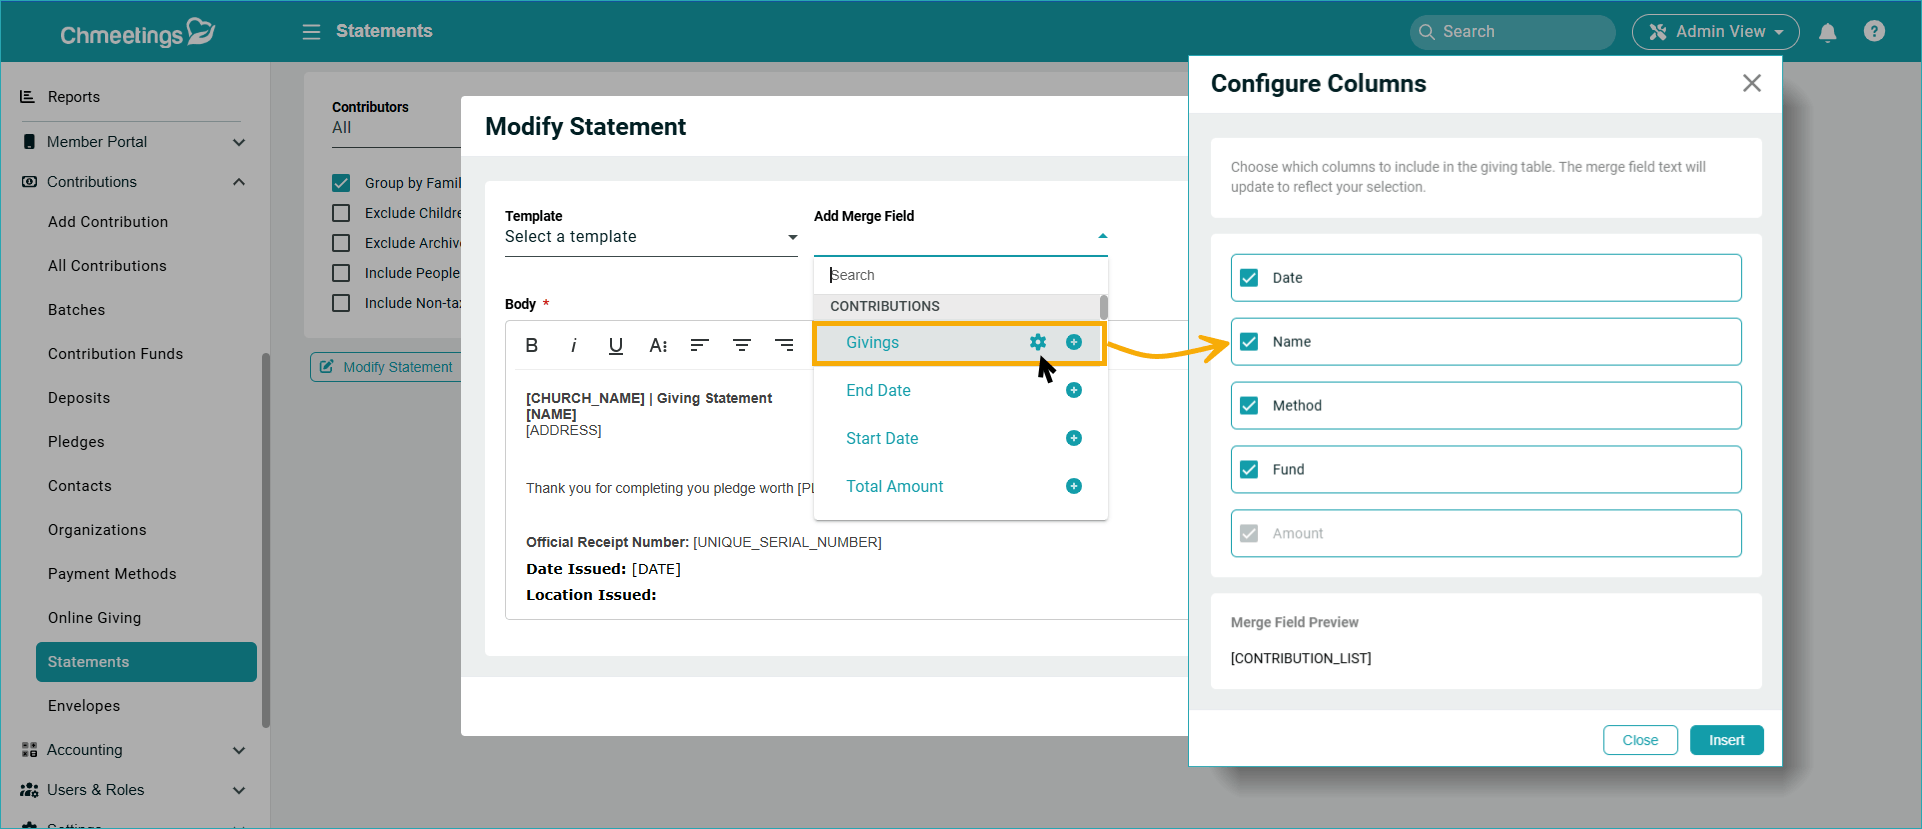Click the Close button in Configure Columns
This screenshot has height=829, width=1922.
coord(1640,740)
